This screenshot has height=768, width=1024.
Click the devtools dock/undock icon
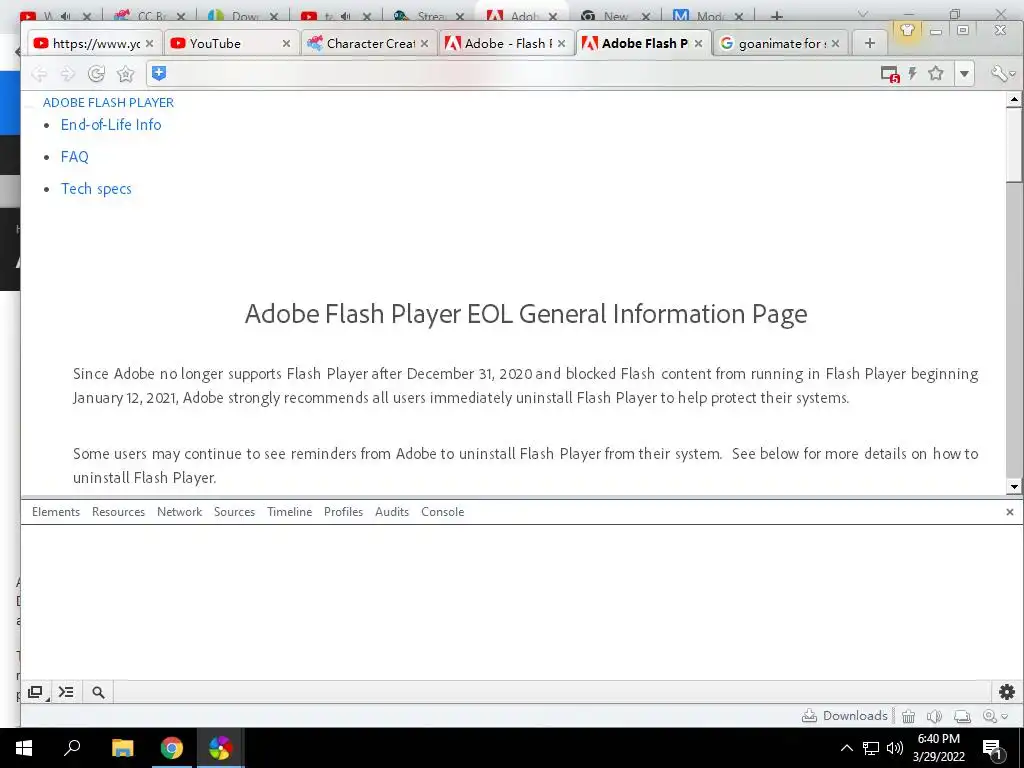click(x=36, y=692)
